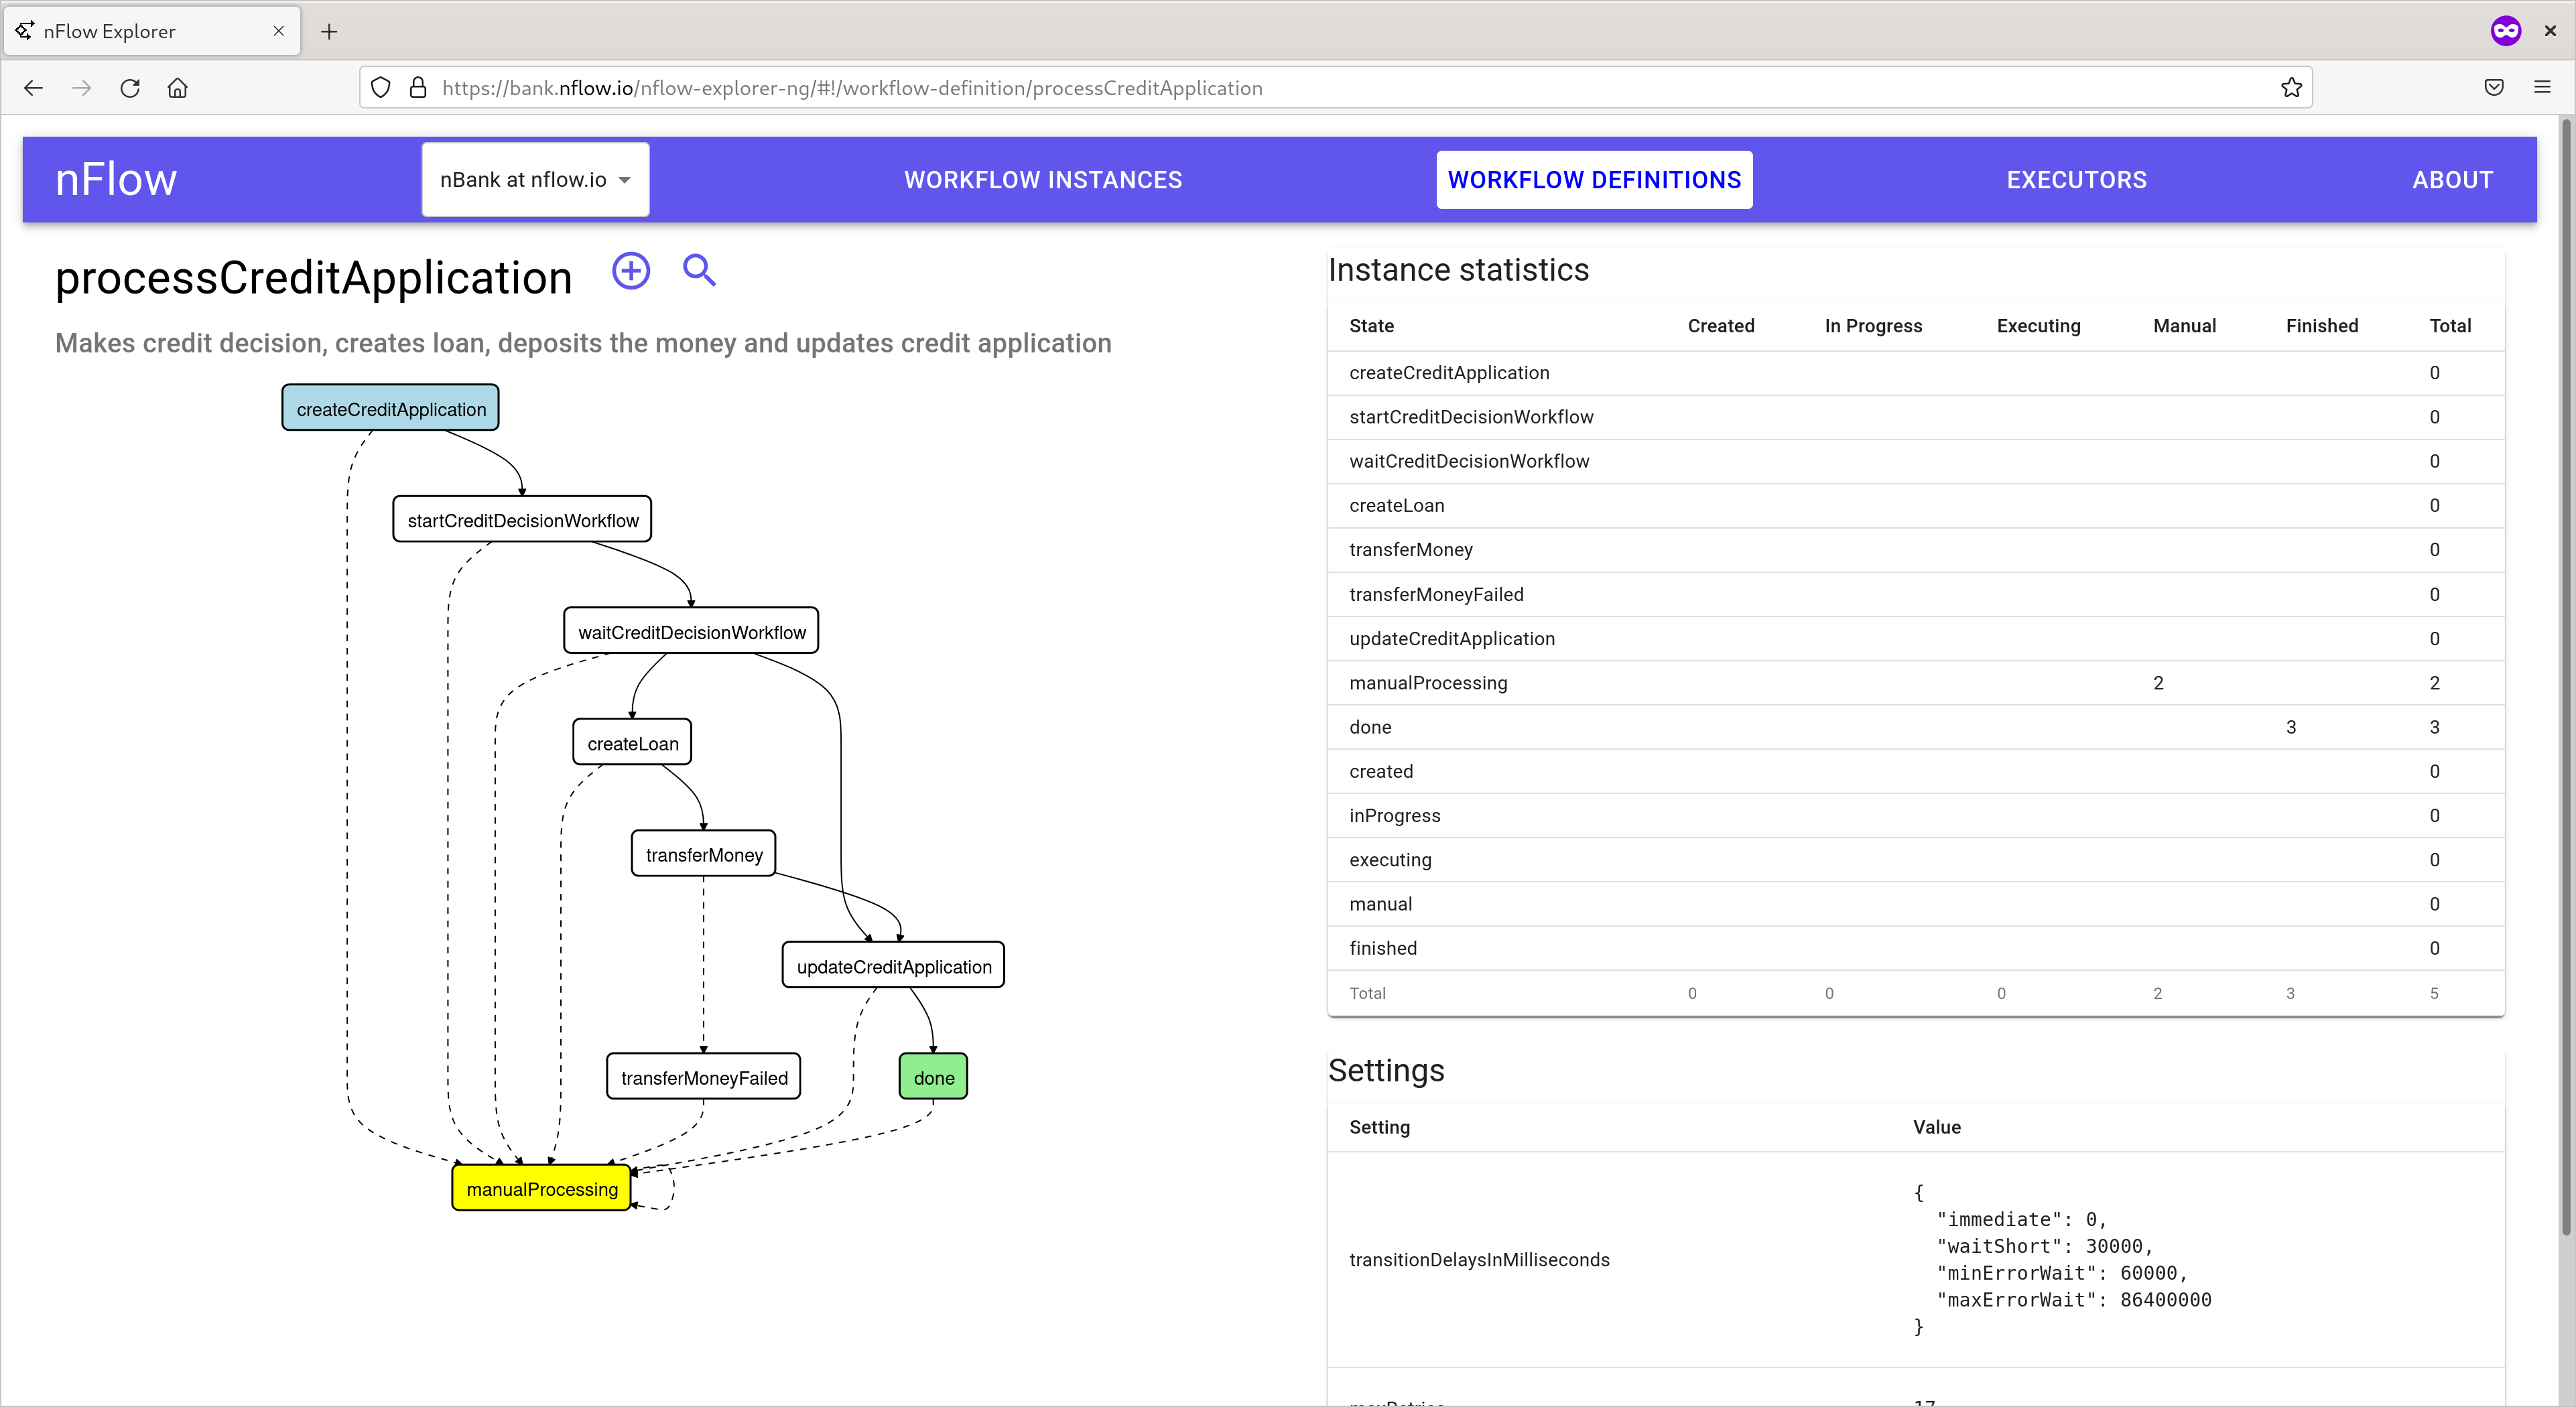Image resolution: width=2576 pixels, height=1407 pixels.
Task: Select the yellow manualProcessing state node
Action: pos(541,1189)
